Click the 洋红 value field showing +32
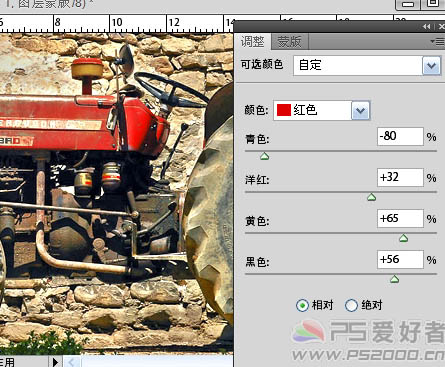 click(400, 177)
